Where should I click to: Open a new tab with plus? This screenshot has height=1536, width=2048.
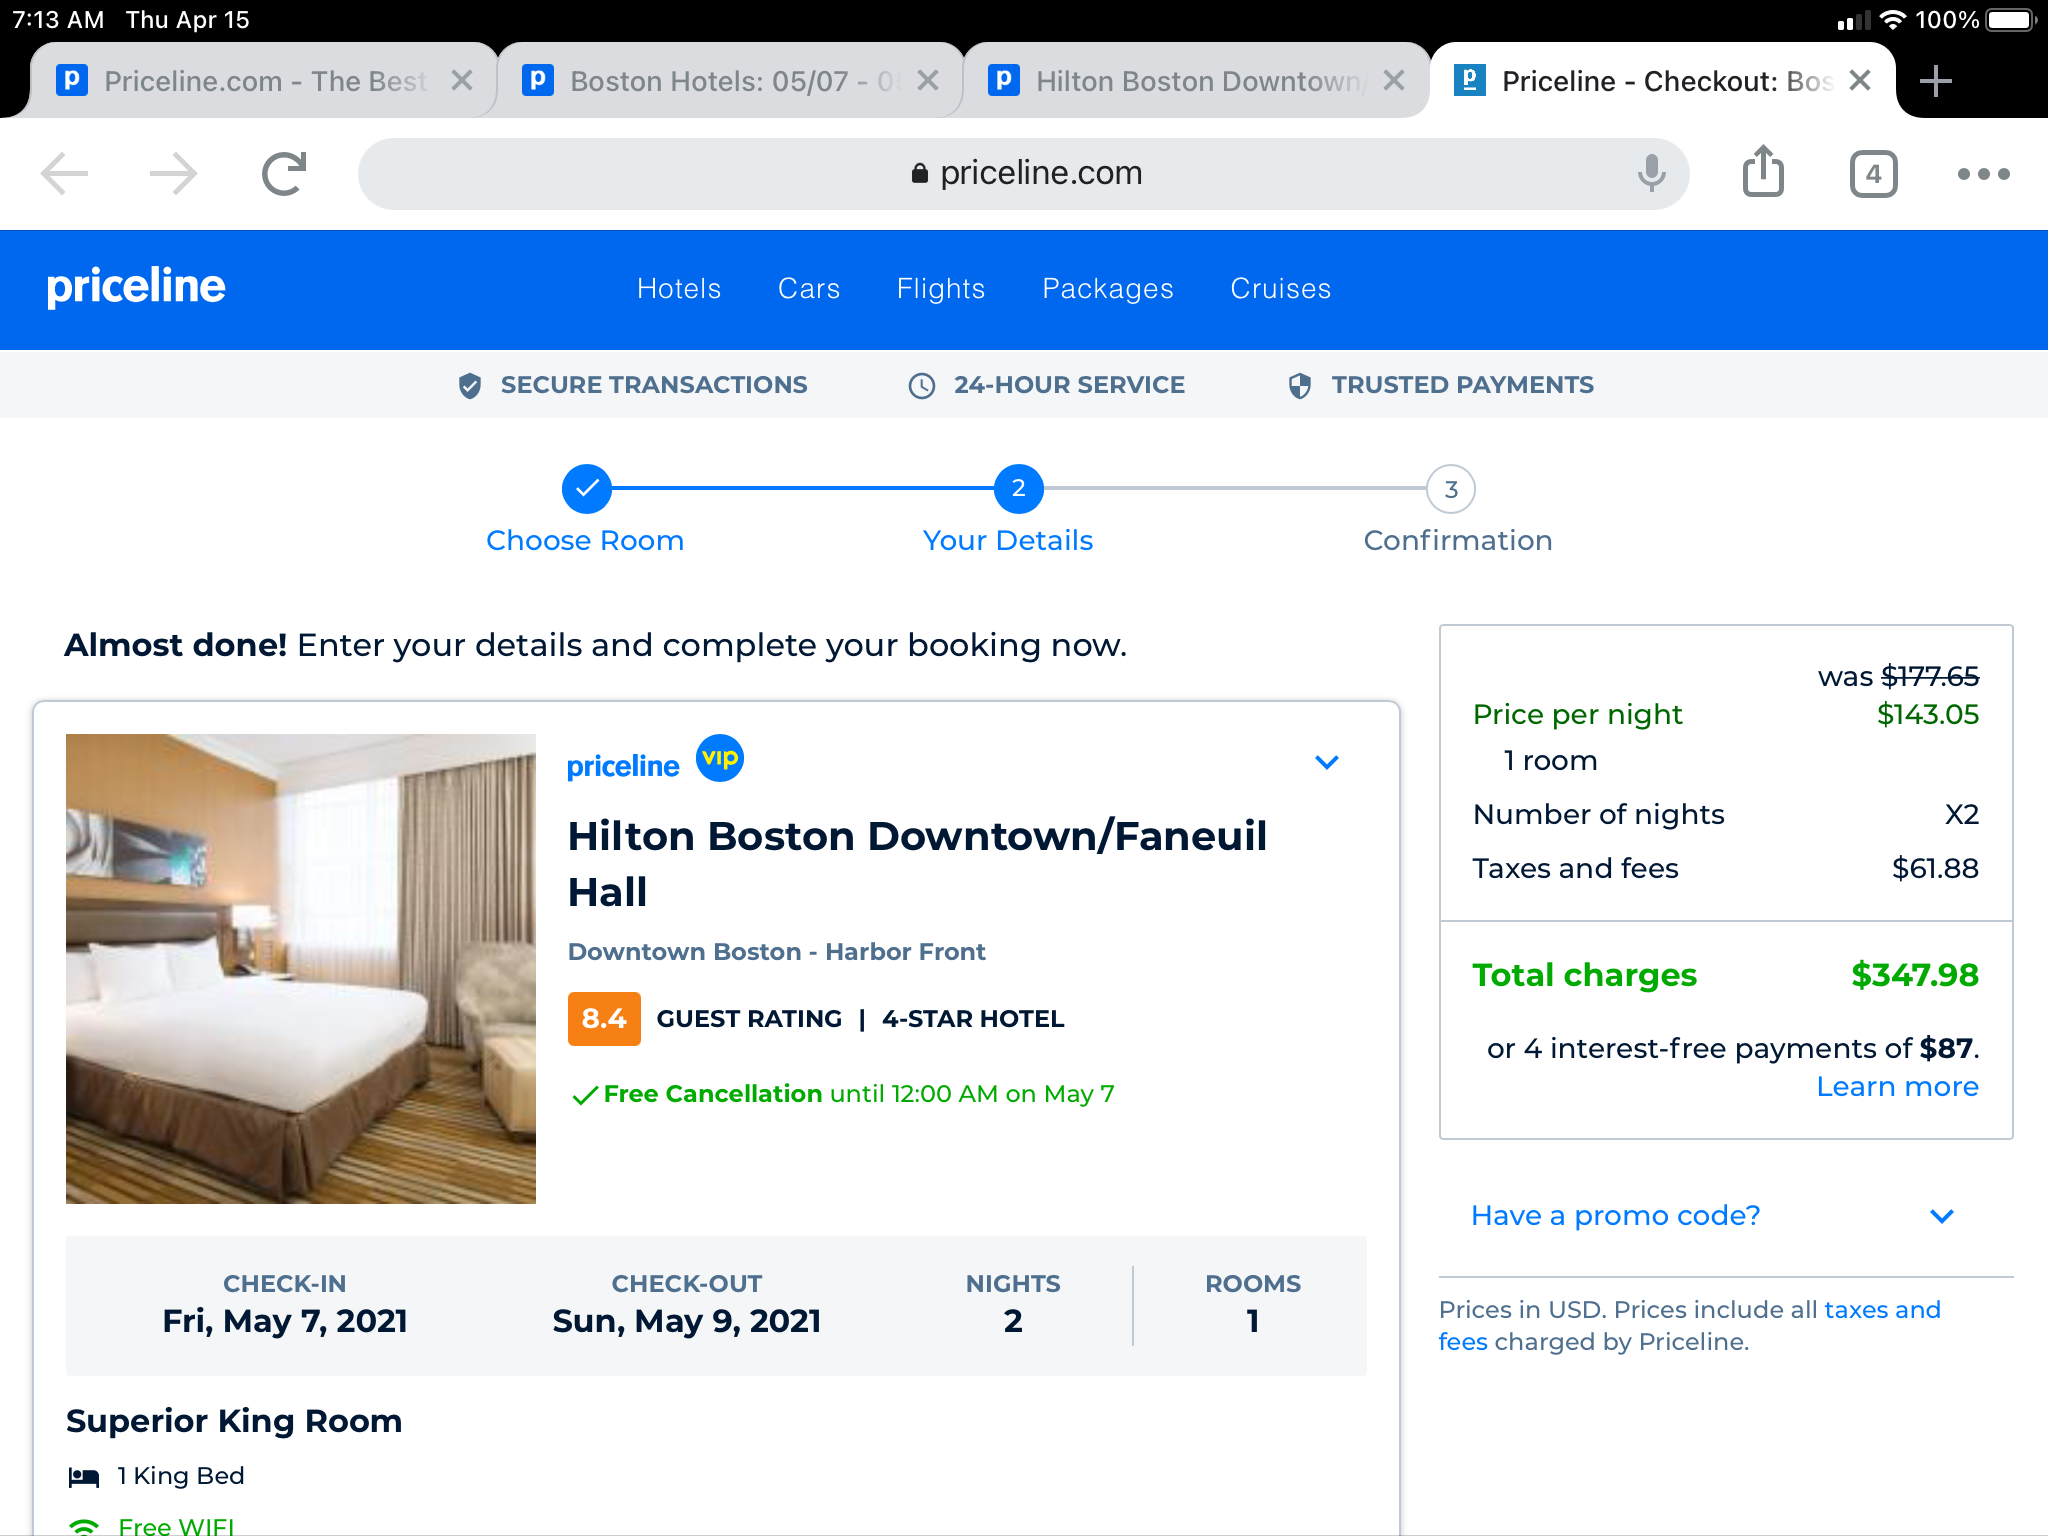pos(1936,81)
